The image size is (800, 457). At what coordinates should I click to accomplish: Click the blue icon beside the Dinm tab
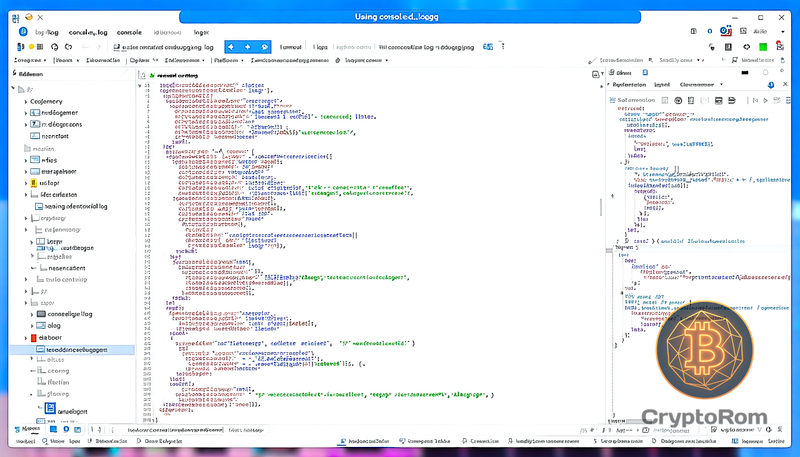pos(645,72)
